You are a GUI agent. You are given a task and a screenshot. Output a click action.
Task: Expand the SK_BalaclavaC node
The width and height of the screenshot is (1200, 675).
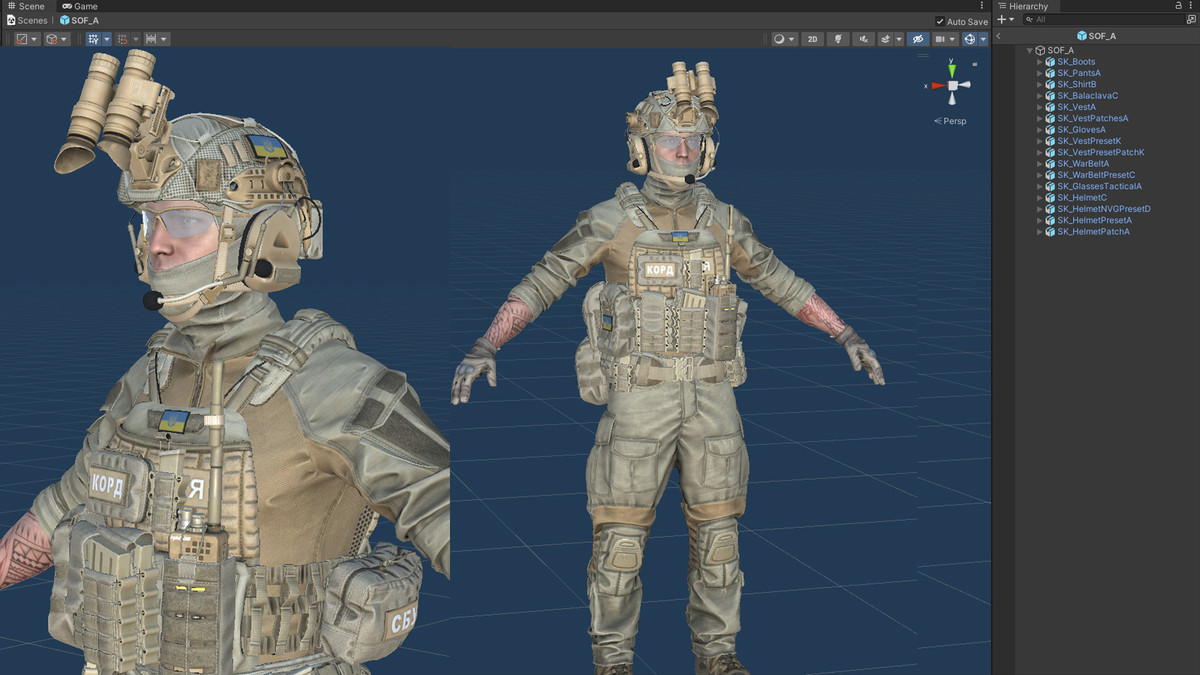(x=1040, y=96)
